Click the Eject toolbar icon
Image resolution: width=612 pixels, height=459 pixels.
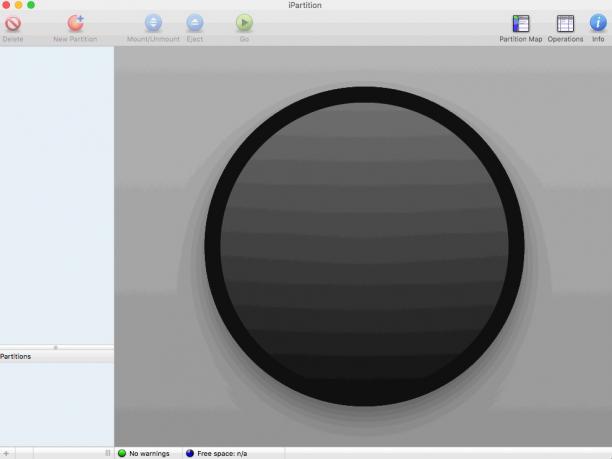pyautogui.click(x=195, y=23)
